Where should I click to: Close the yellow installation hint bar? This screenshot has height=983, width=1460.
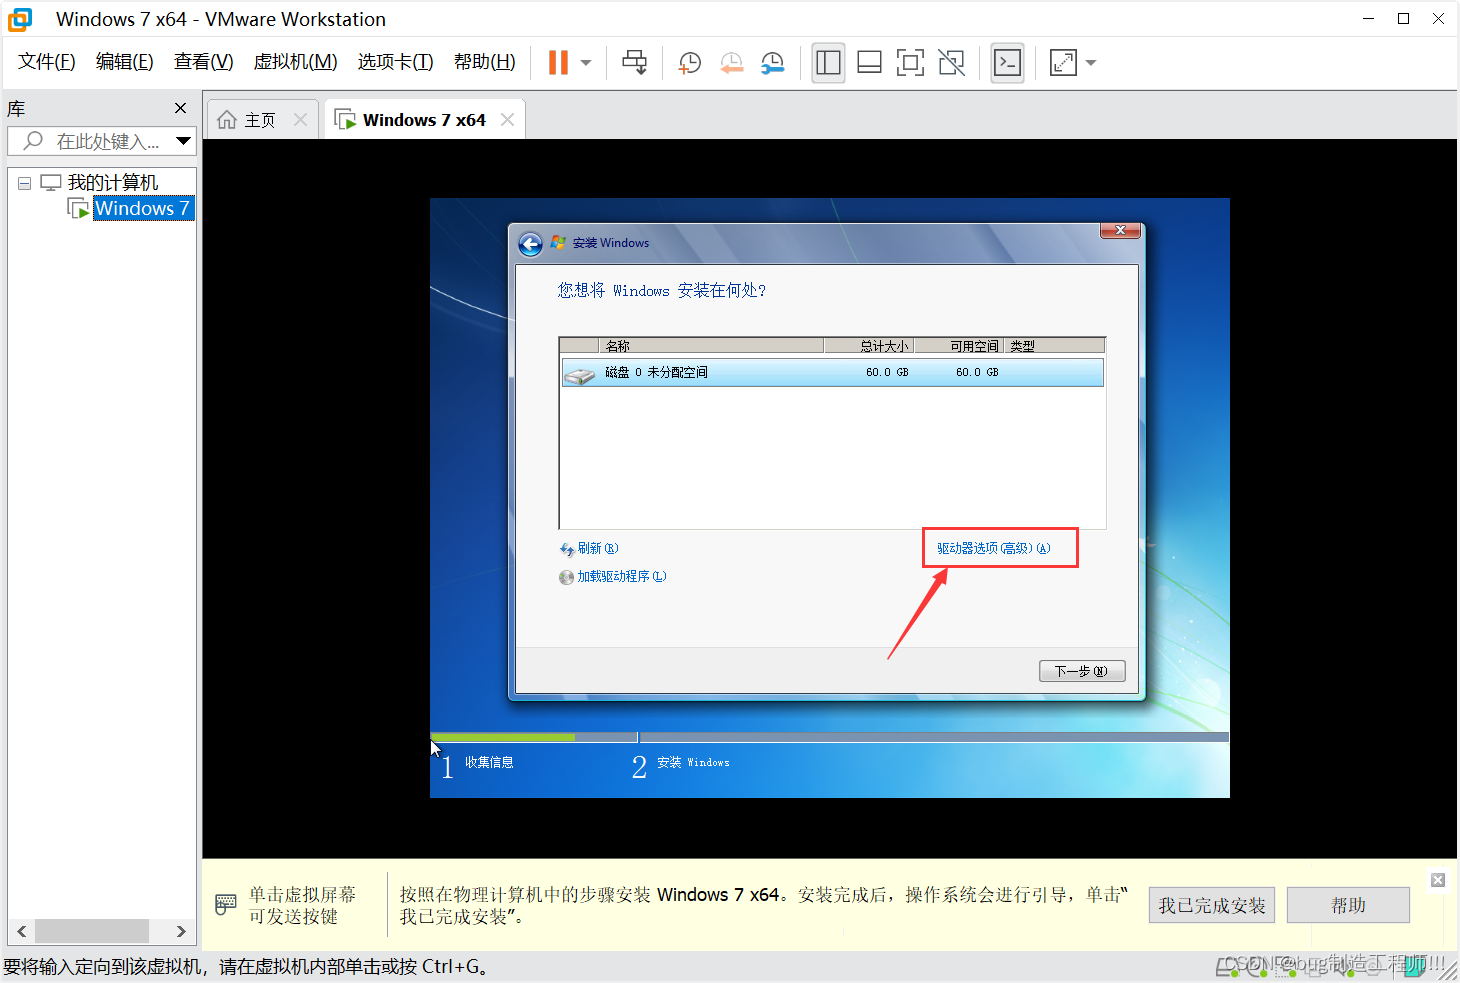pyautogui.click(x=1438, y=880)
